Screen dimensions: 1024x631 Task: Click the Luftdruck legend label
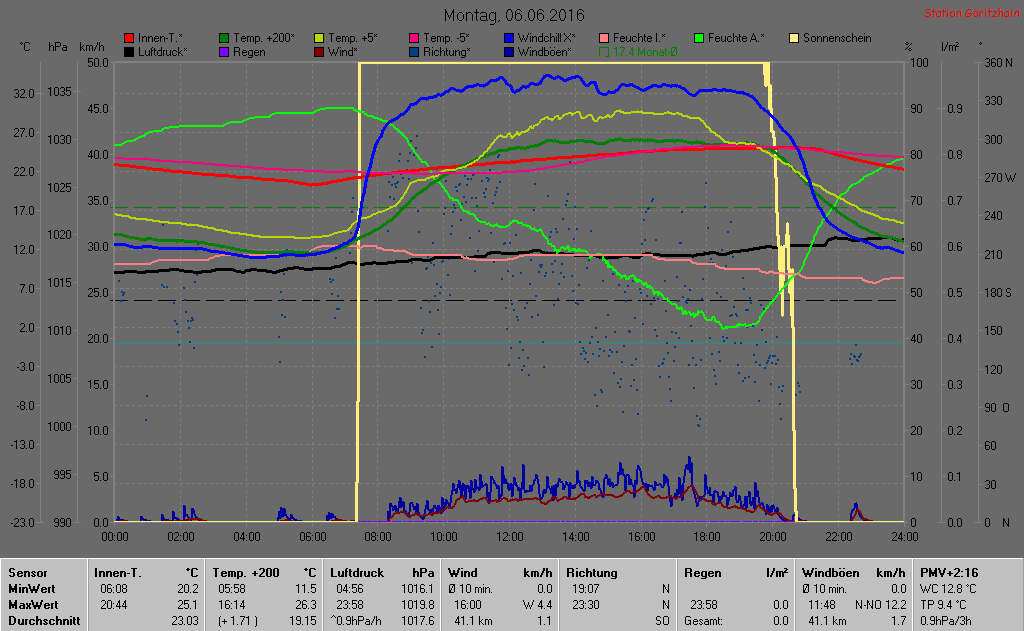coord(163,52)
